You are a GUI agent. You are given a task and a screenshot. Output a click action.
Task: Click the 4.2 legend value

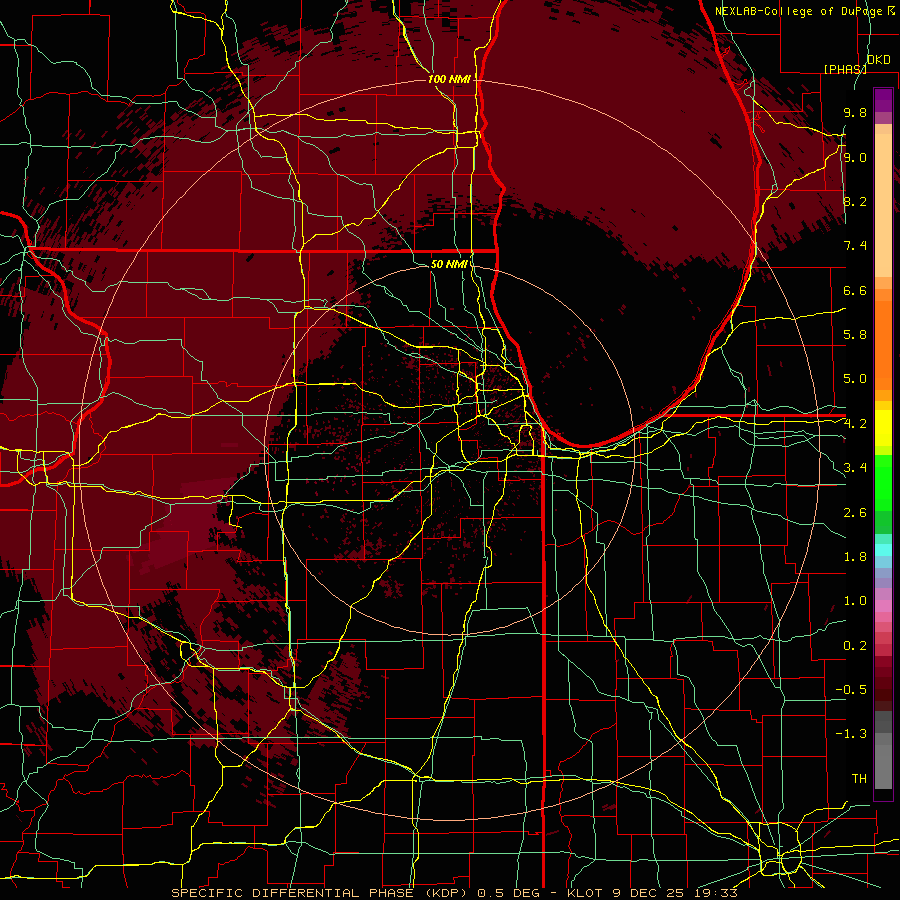tap(855, 424)
